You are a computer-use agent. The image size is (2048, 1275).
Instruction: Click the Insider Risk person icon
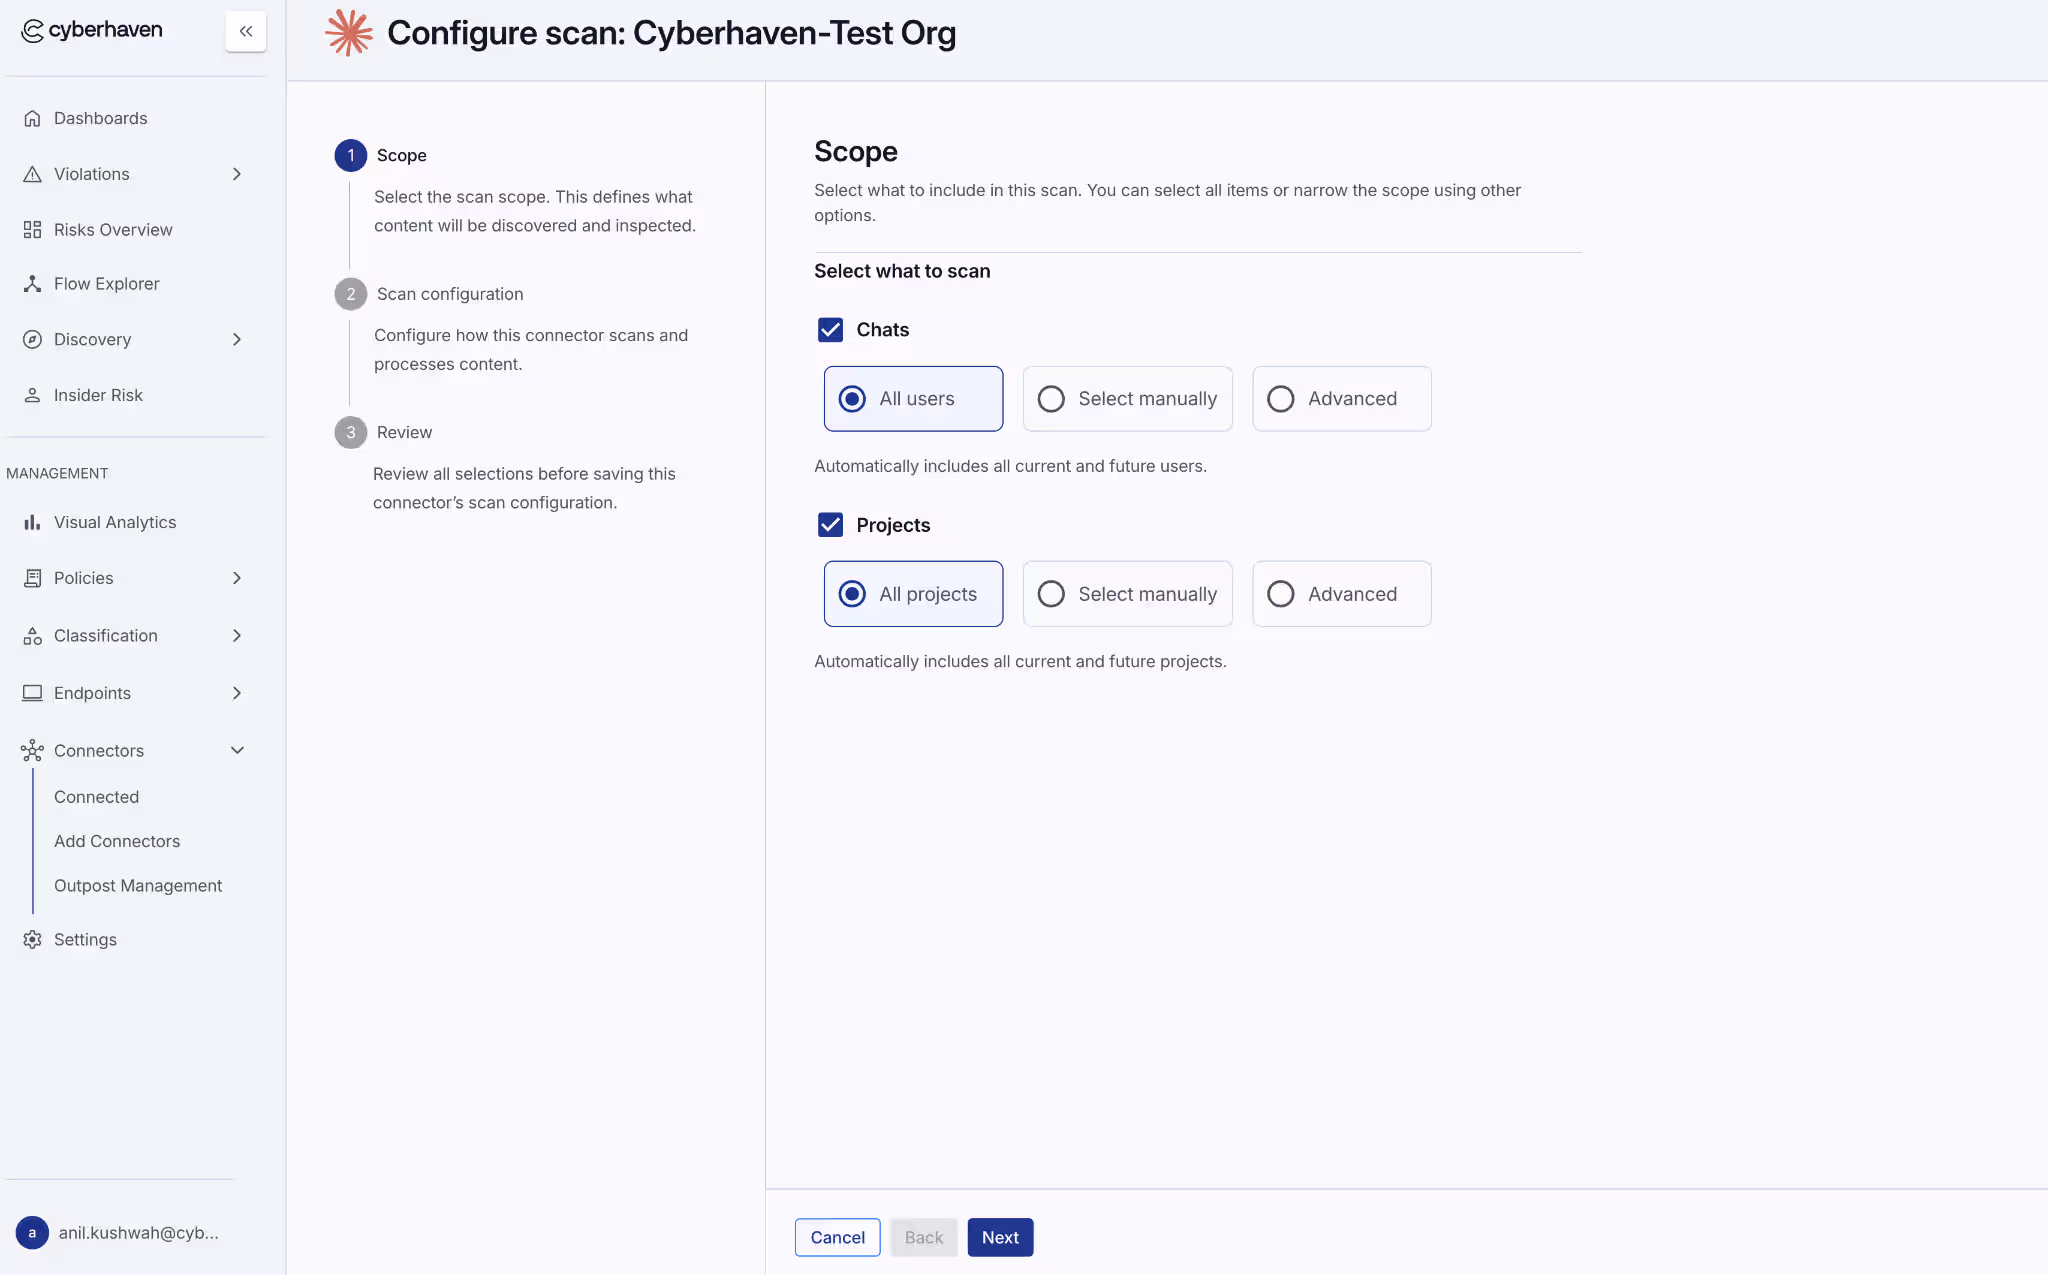[32, 395]
